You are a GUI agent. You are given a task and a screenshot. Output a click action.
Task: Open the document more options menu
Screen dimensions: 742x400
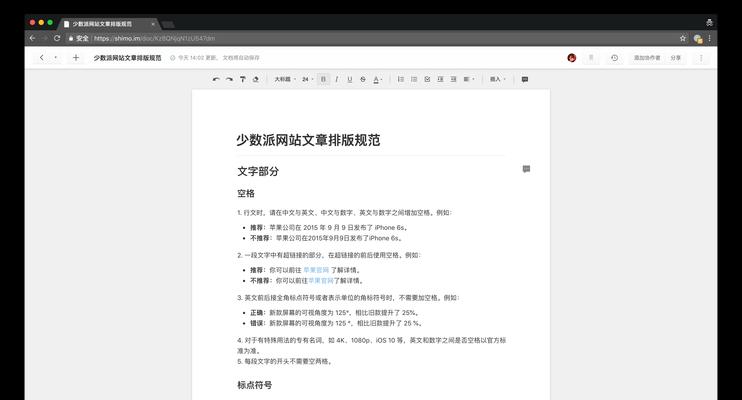coord(701,58)
